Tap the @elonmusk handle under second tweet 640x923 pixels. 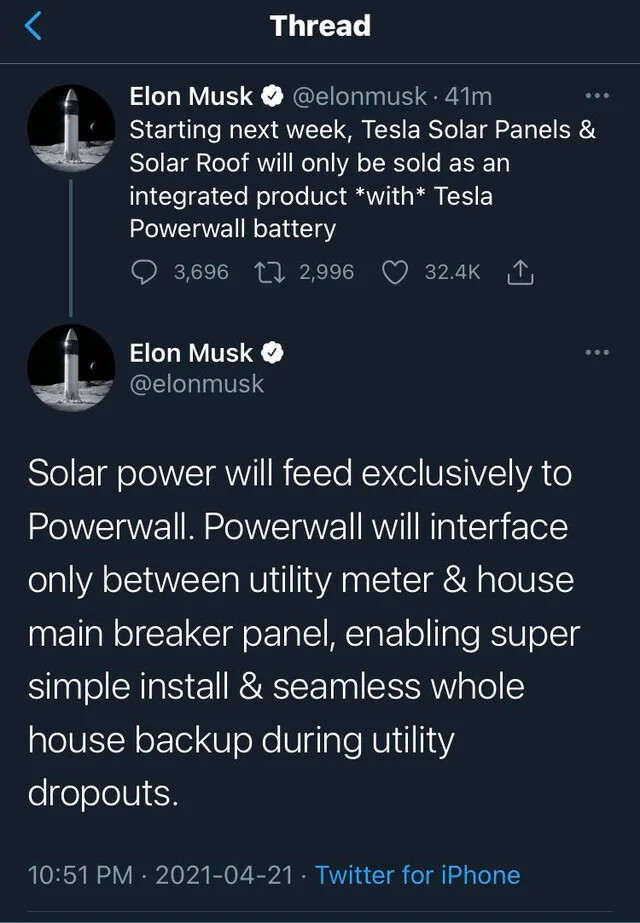point(196,384)
